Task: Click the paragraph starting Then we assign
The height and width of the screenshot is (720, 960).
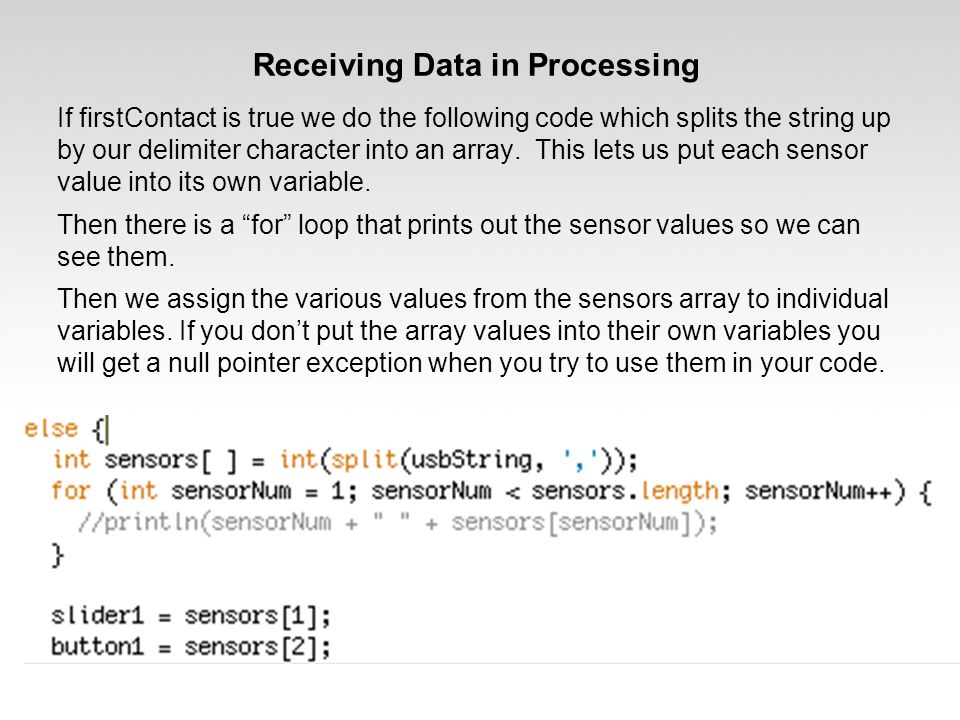Action: tap(472, 331)
